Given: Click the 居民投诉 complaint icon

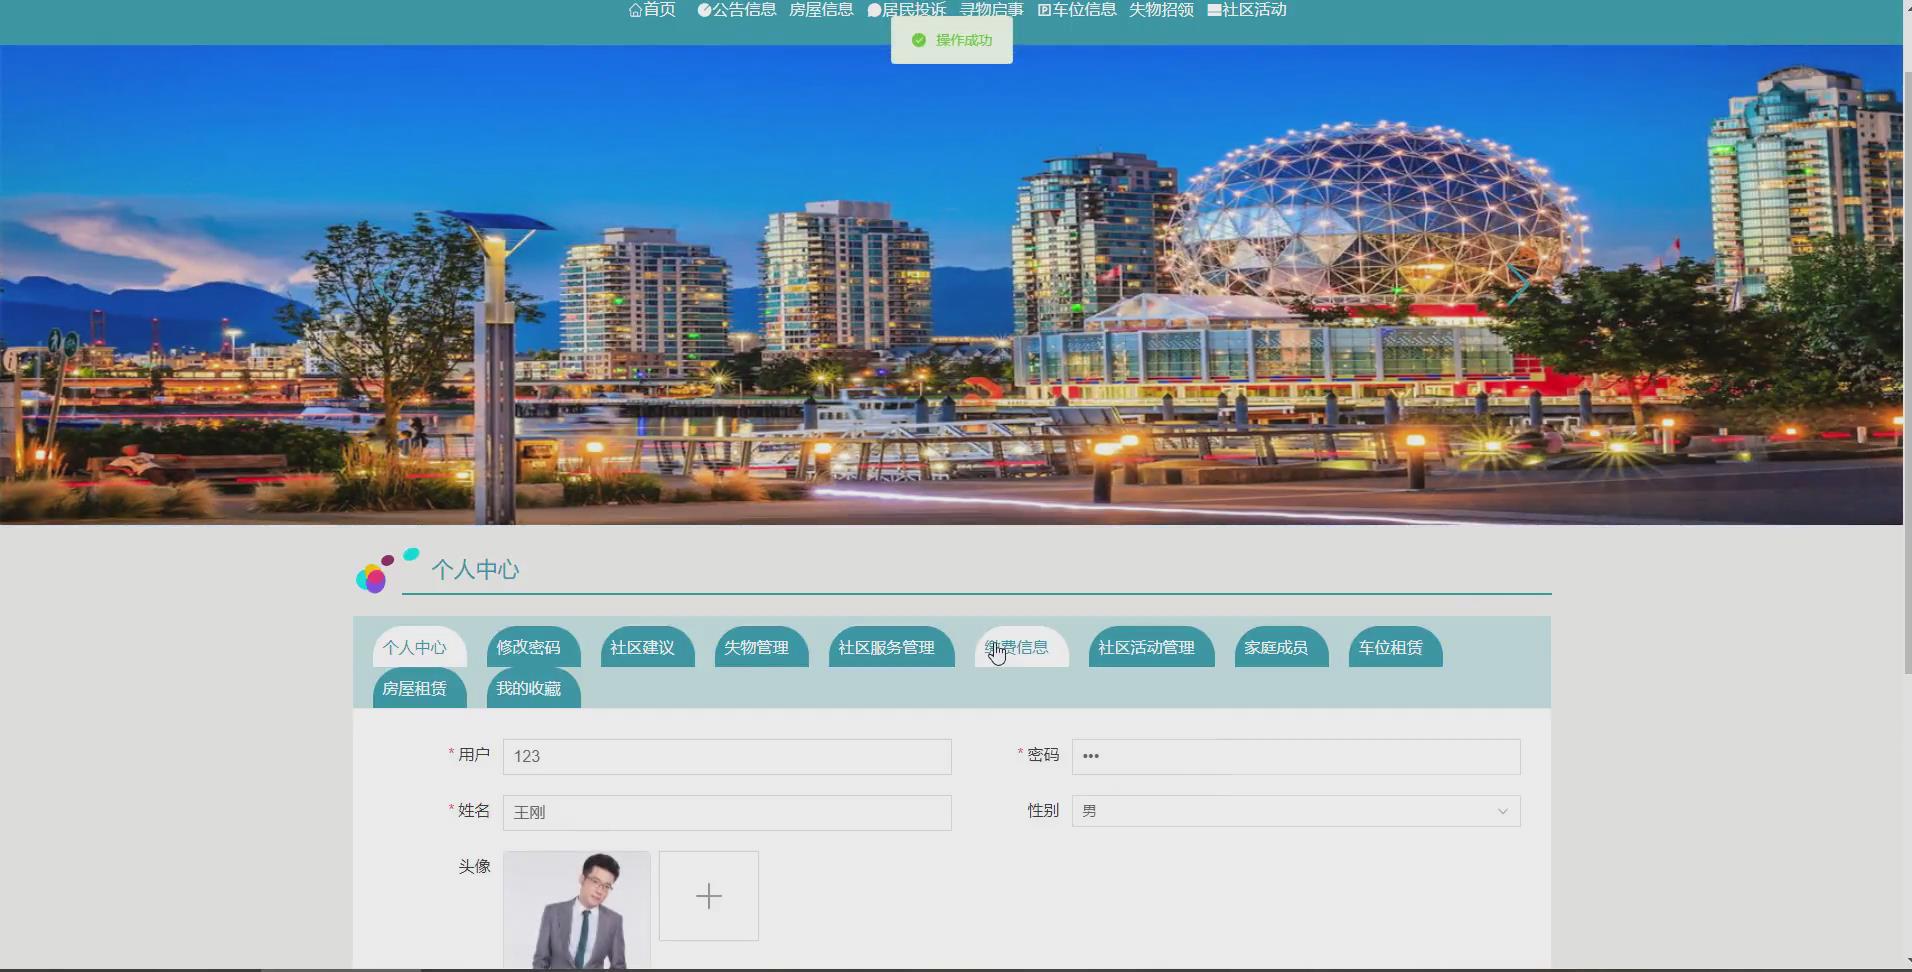Looking at the screenshot, I should pyautogui.click(x=872, y=9).
